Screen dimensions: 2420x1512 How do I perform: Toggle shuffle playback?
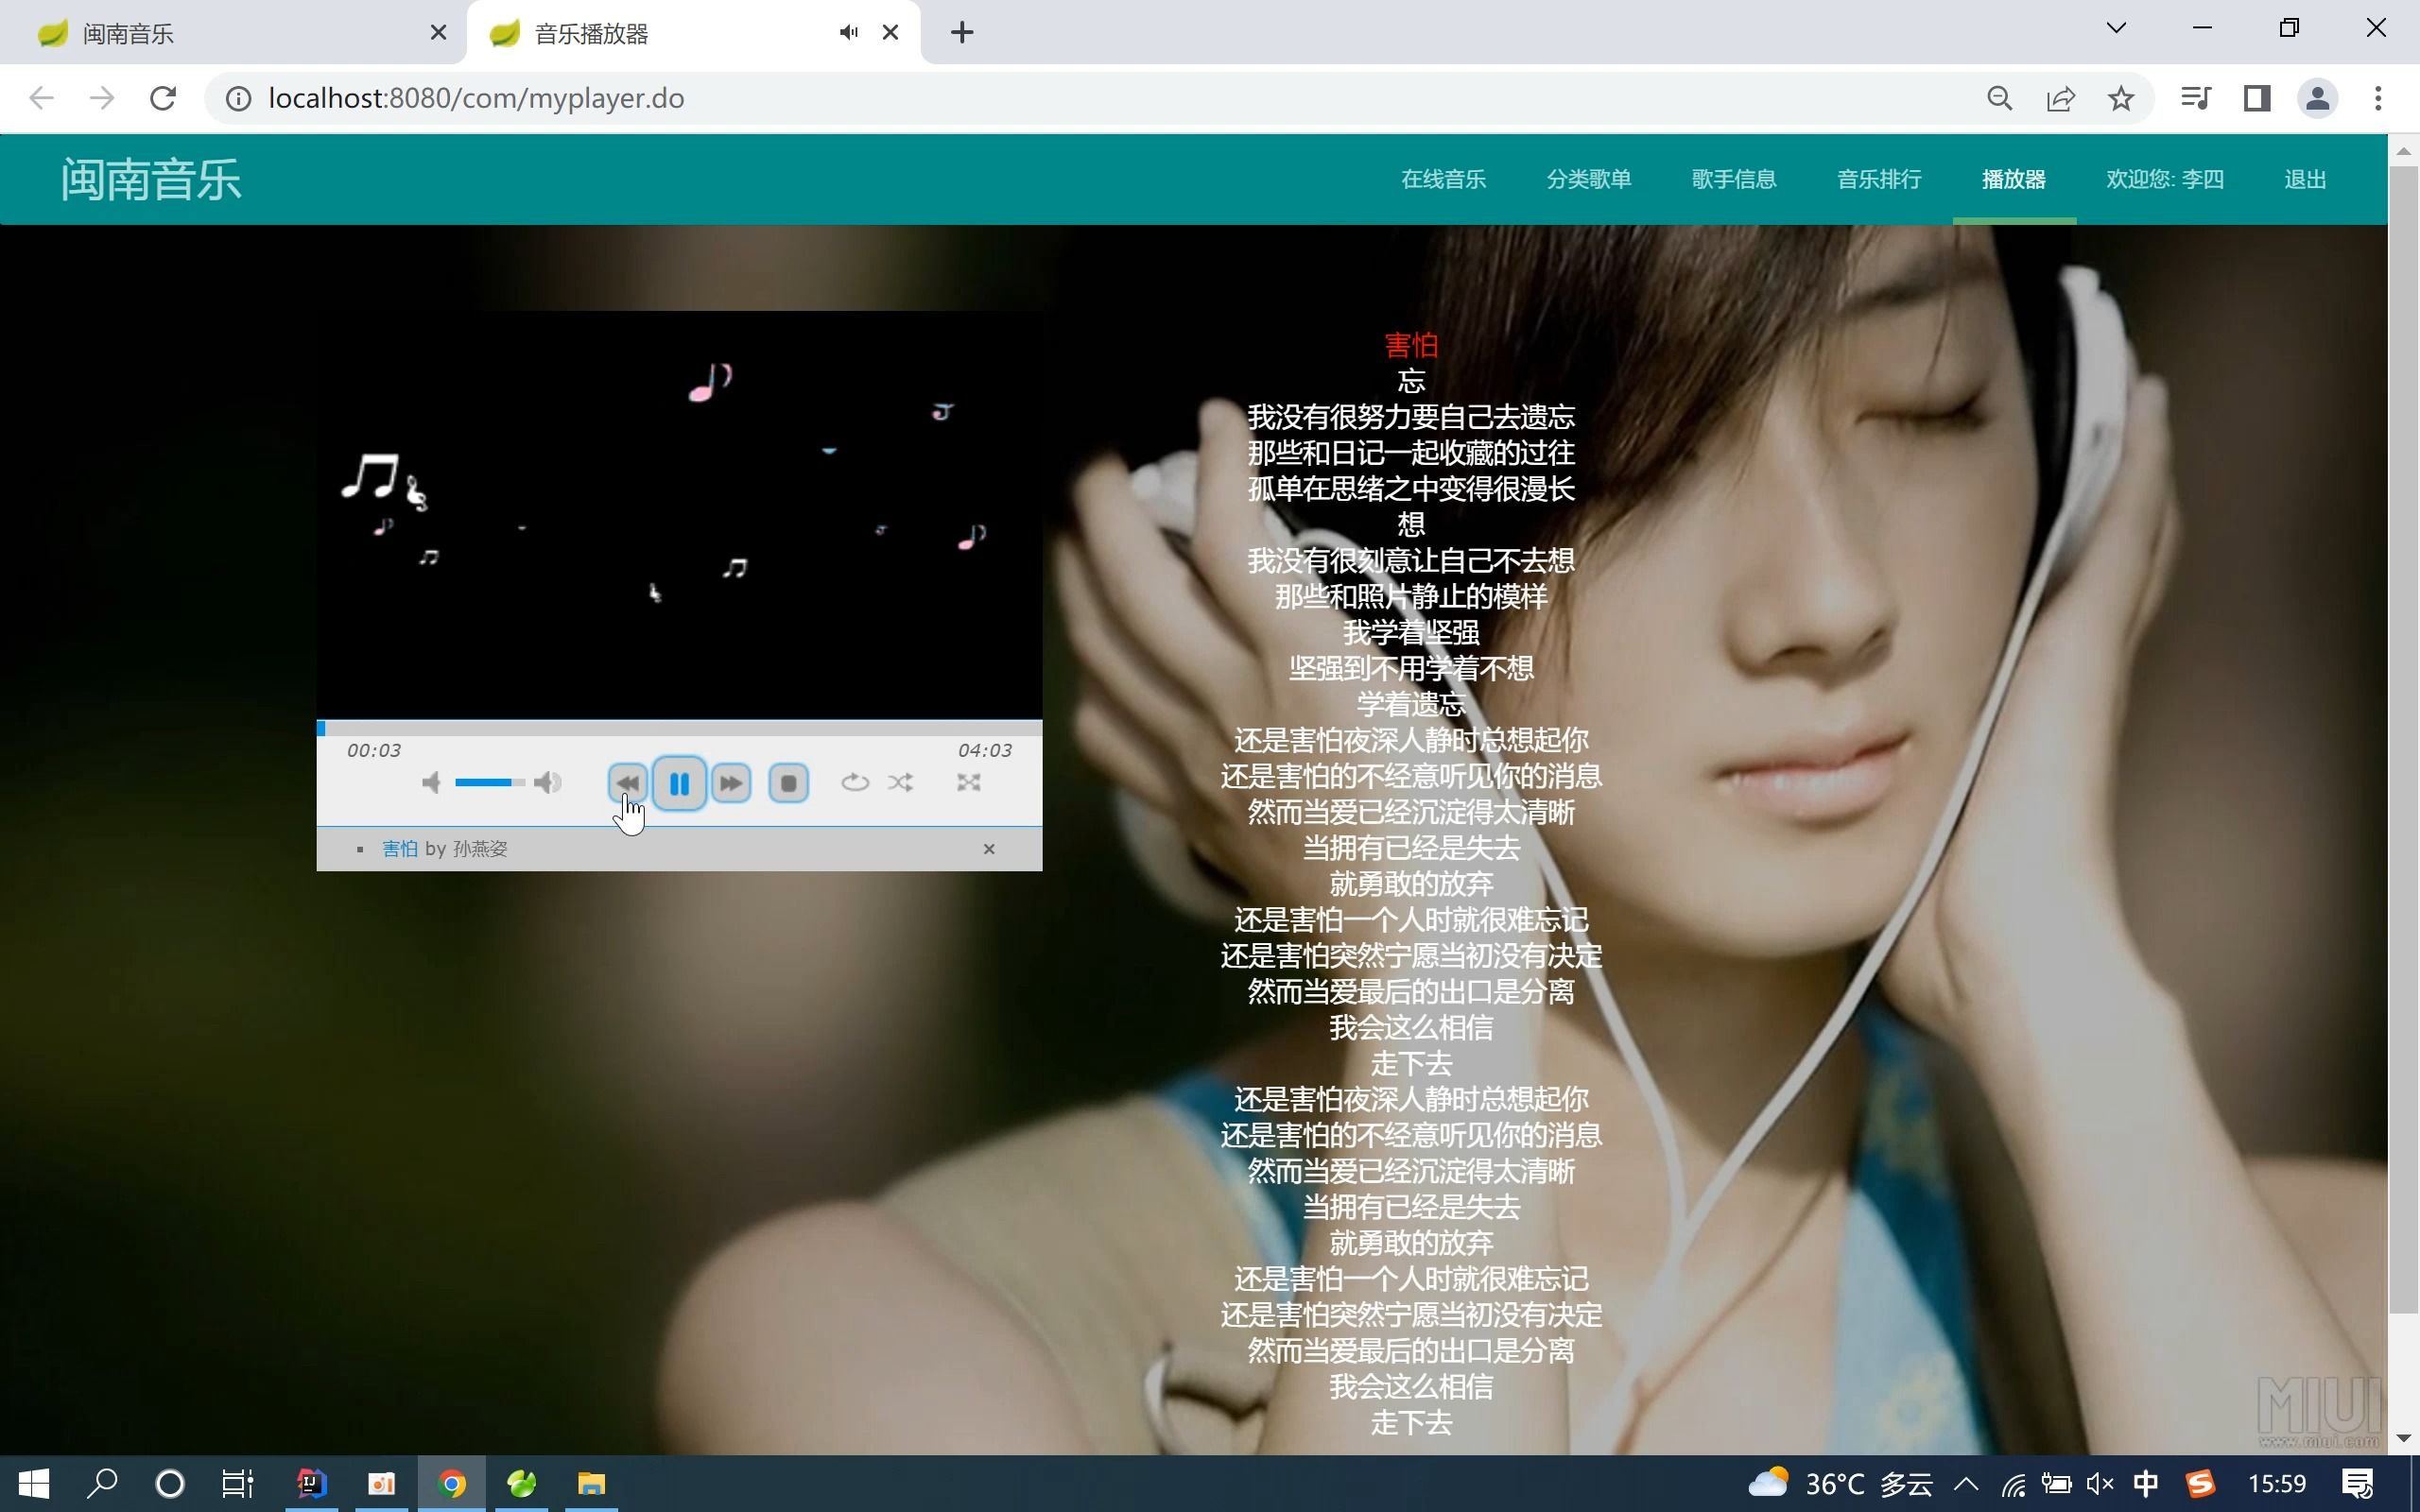point(900,782)
